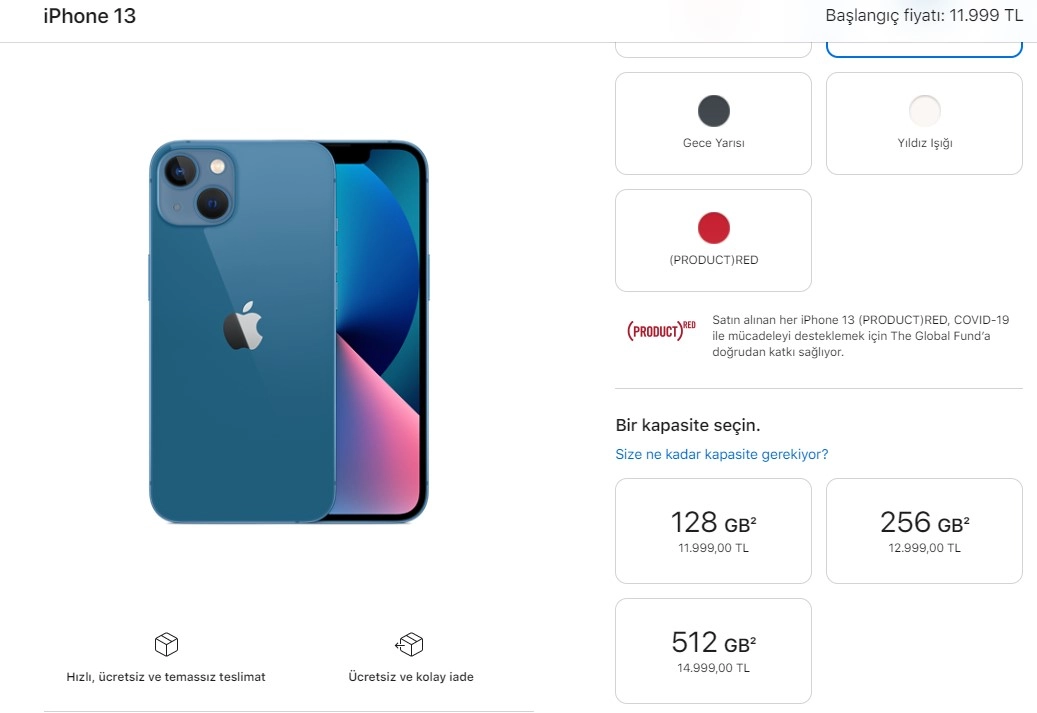Viewport: 1037px width, 713px height.
Task: Click the blue iPhone 13 product image
Action: (289, 332)
